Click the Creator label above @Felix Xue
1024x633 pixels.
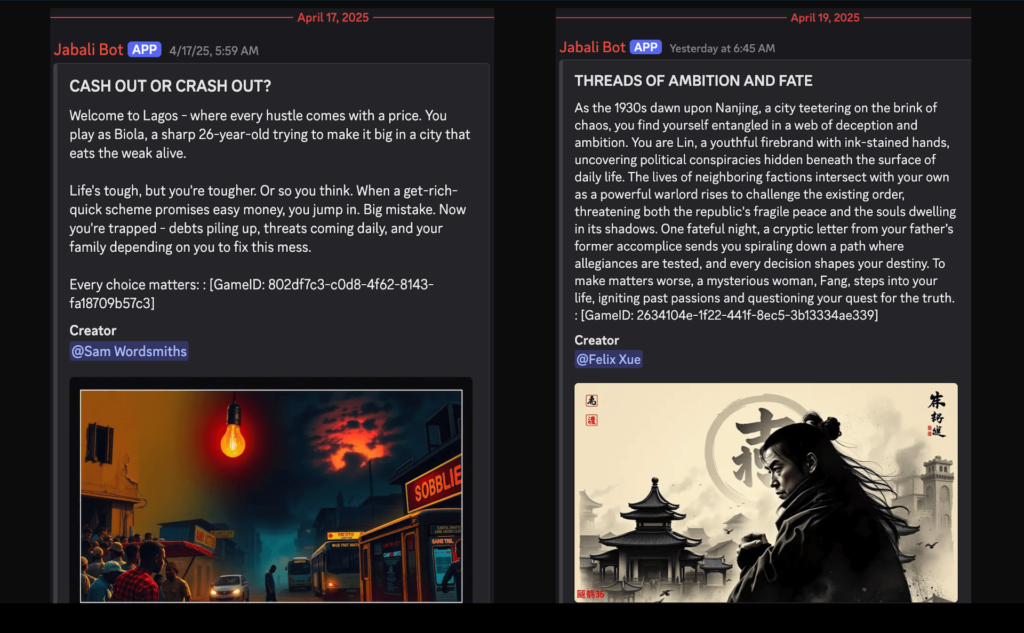pos(596,340)
